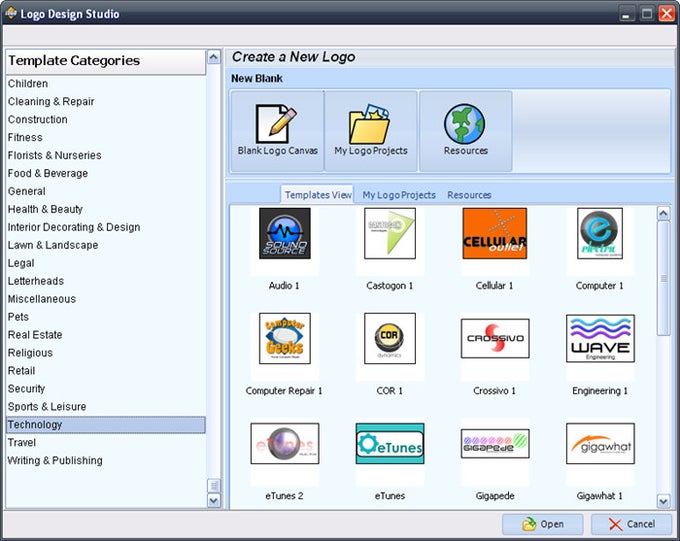This screenshot has height=541, width=680.
Task: Select the Audio 1 template thumbnail
Action: (284, 233)
